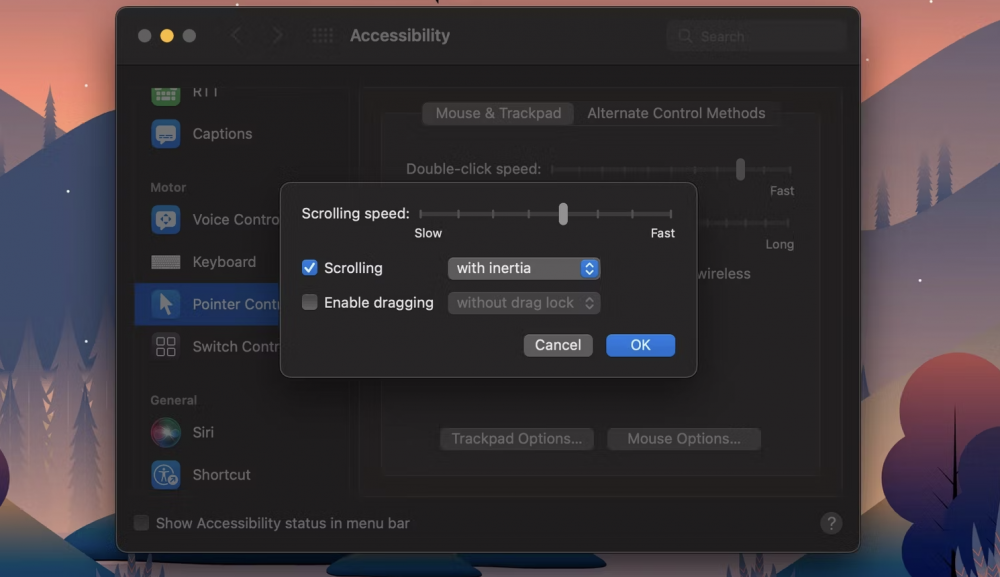Click the show-all grid icon in toolbar

[x=323, y=36]
